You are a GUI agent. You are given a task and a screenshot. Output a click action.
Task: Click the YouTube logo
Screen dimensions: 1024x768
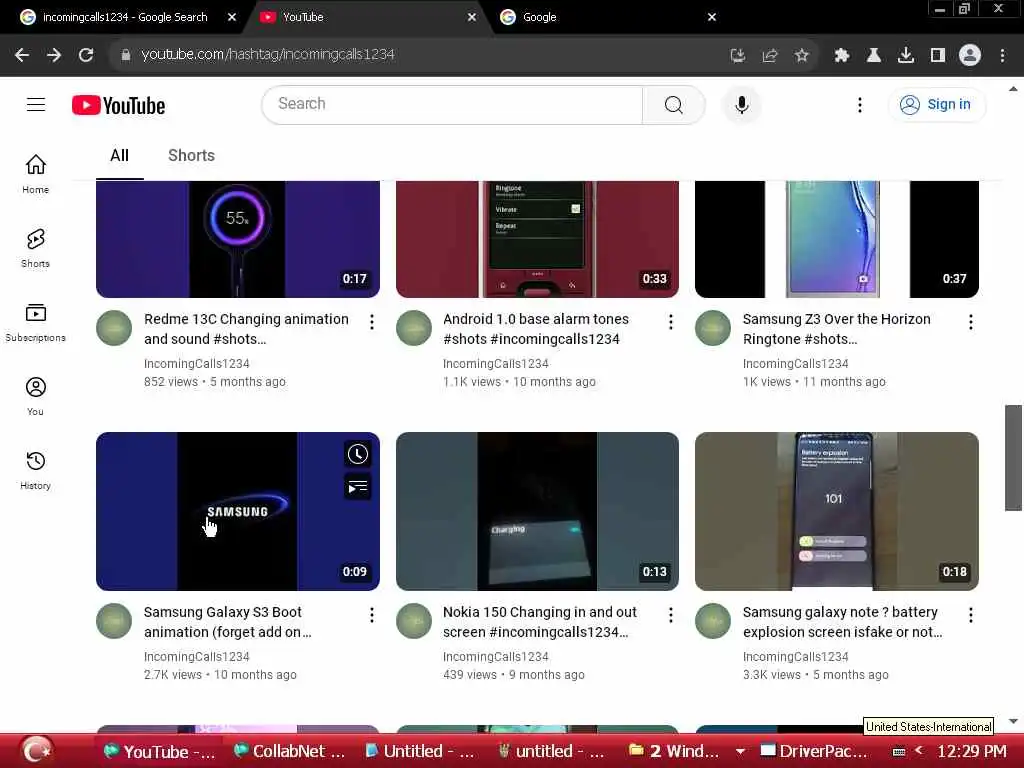(119, 105)
